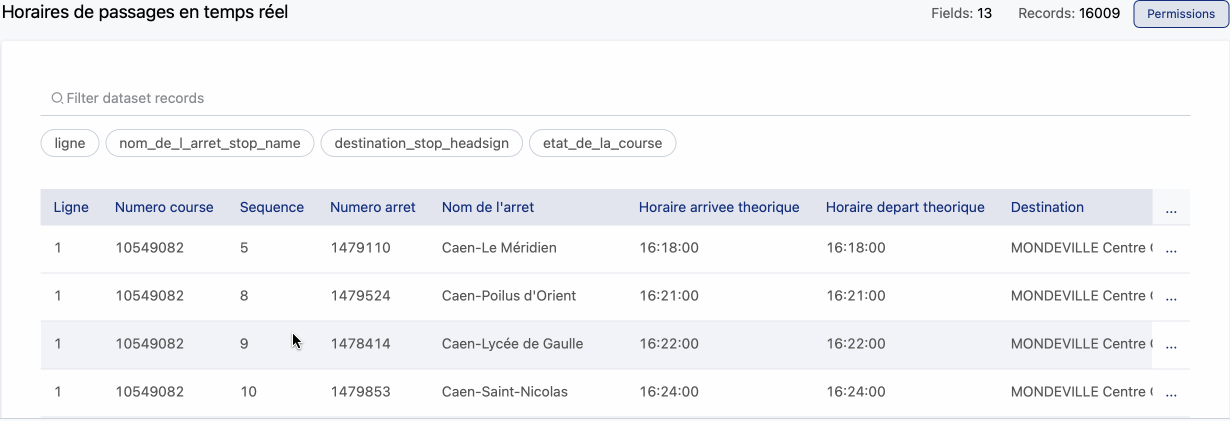Viewport: 1230px width, 421px height.
Task: Click the Sequence column header
Action: tap(272, 207)
